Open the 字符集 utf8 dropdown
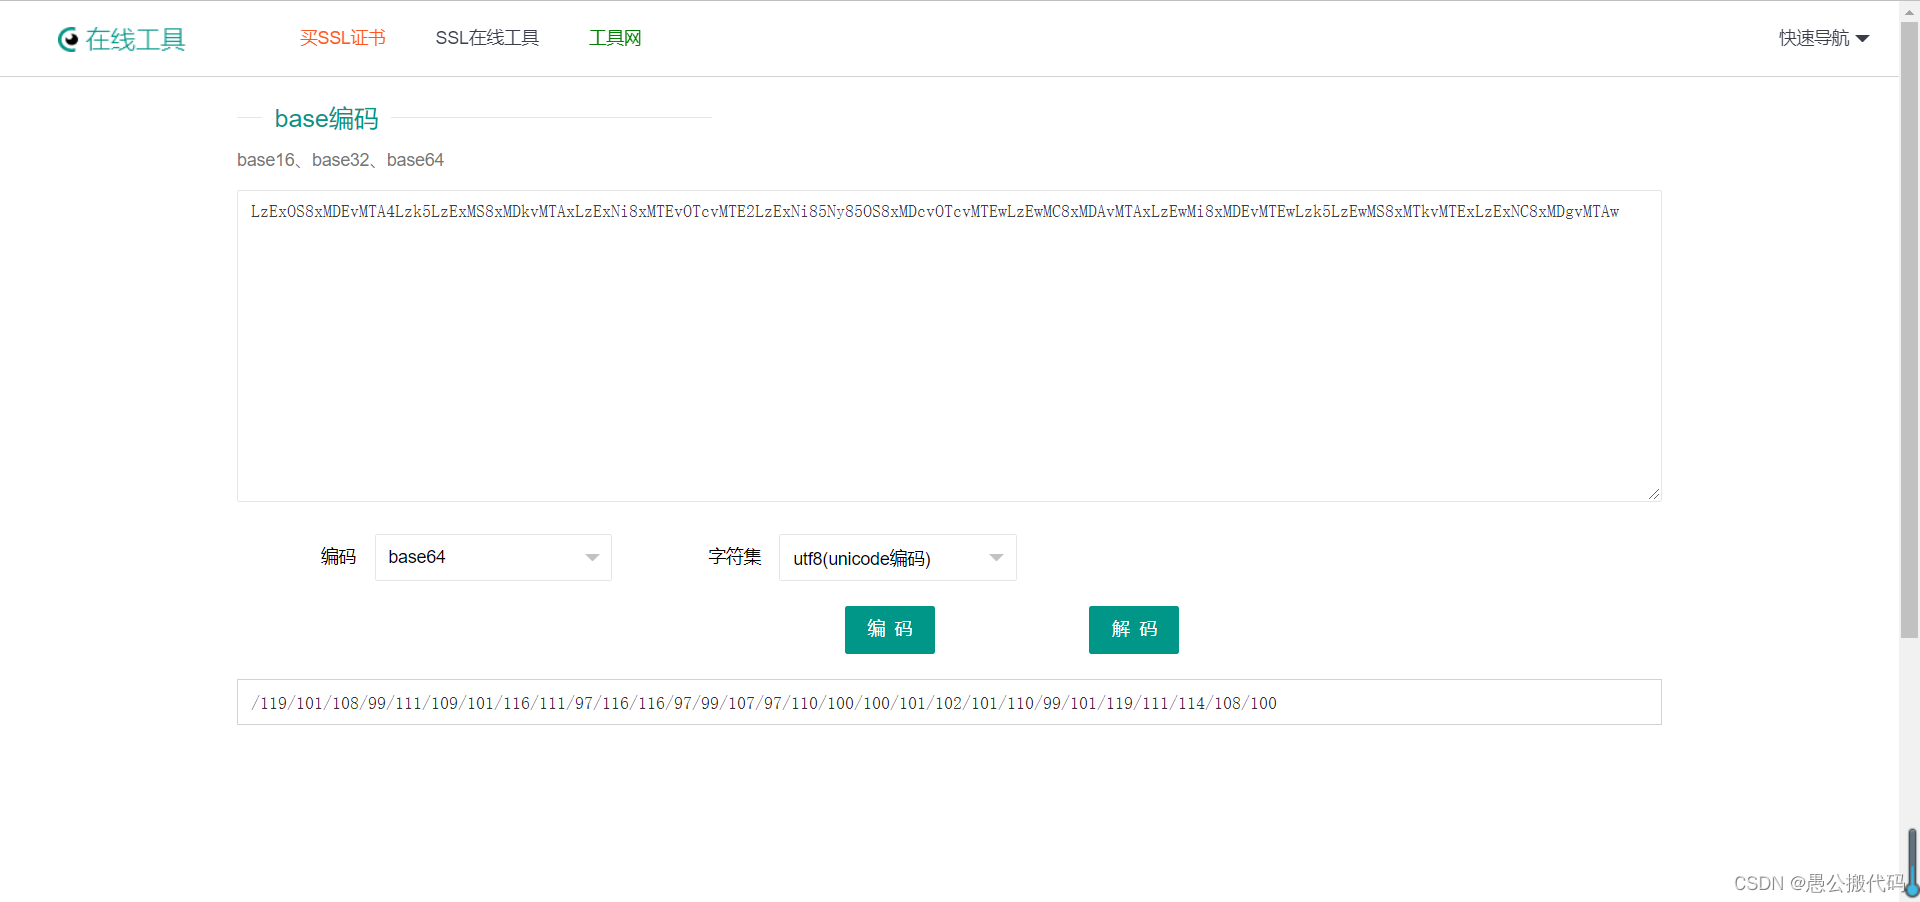Viewport: 1920px width, 902px height. [897, 557]
